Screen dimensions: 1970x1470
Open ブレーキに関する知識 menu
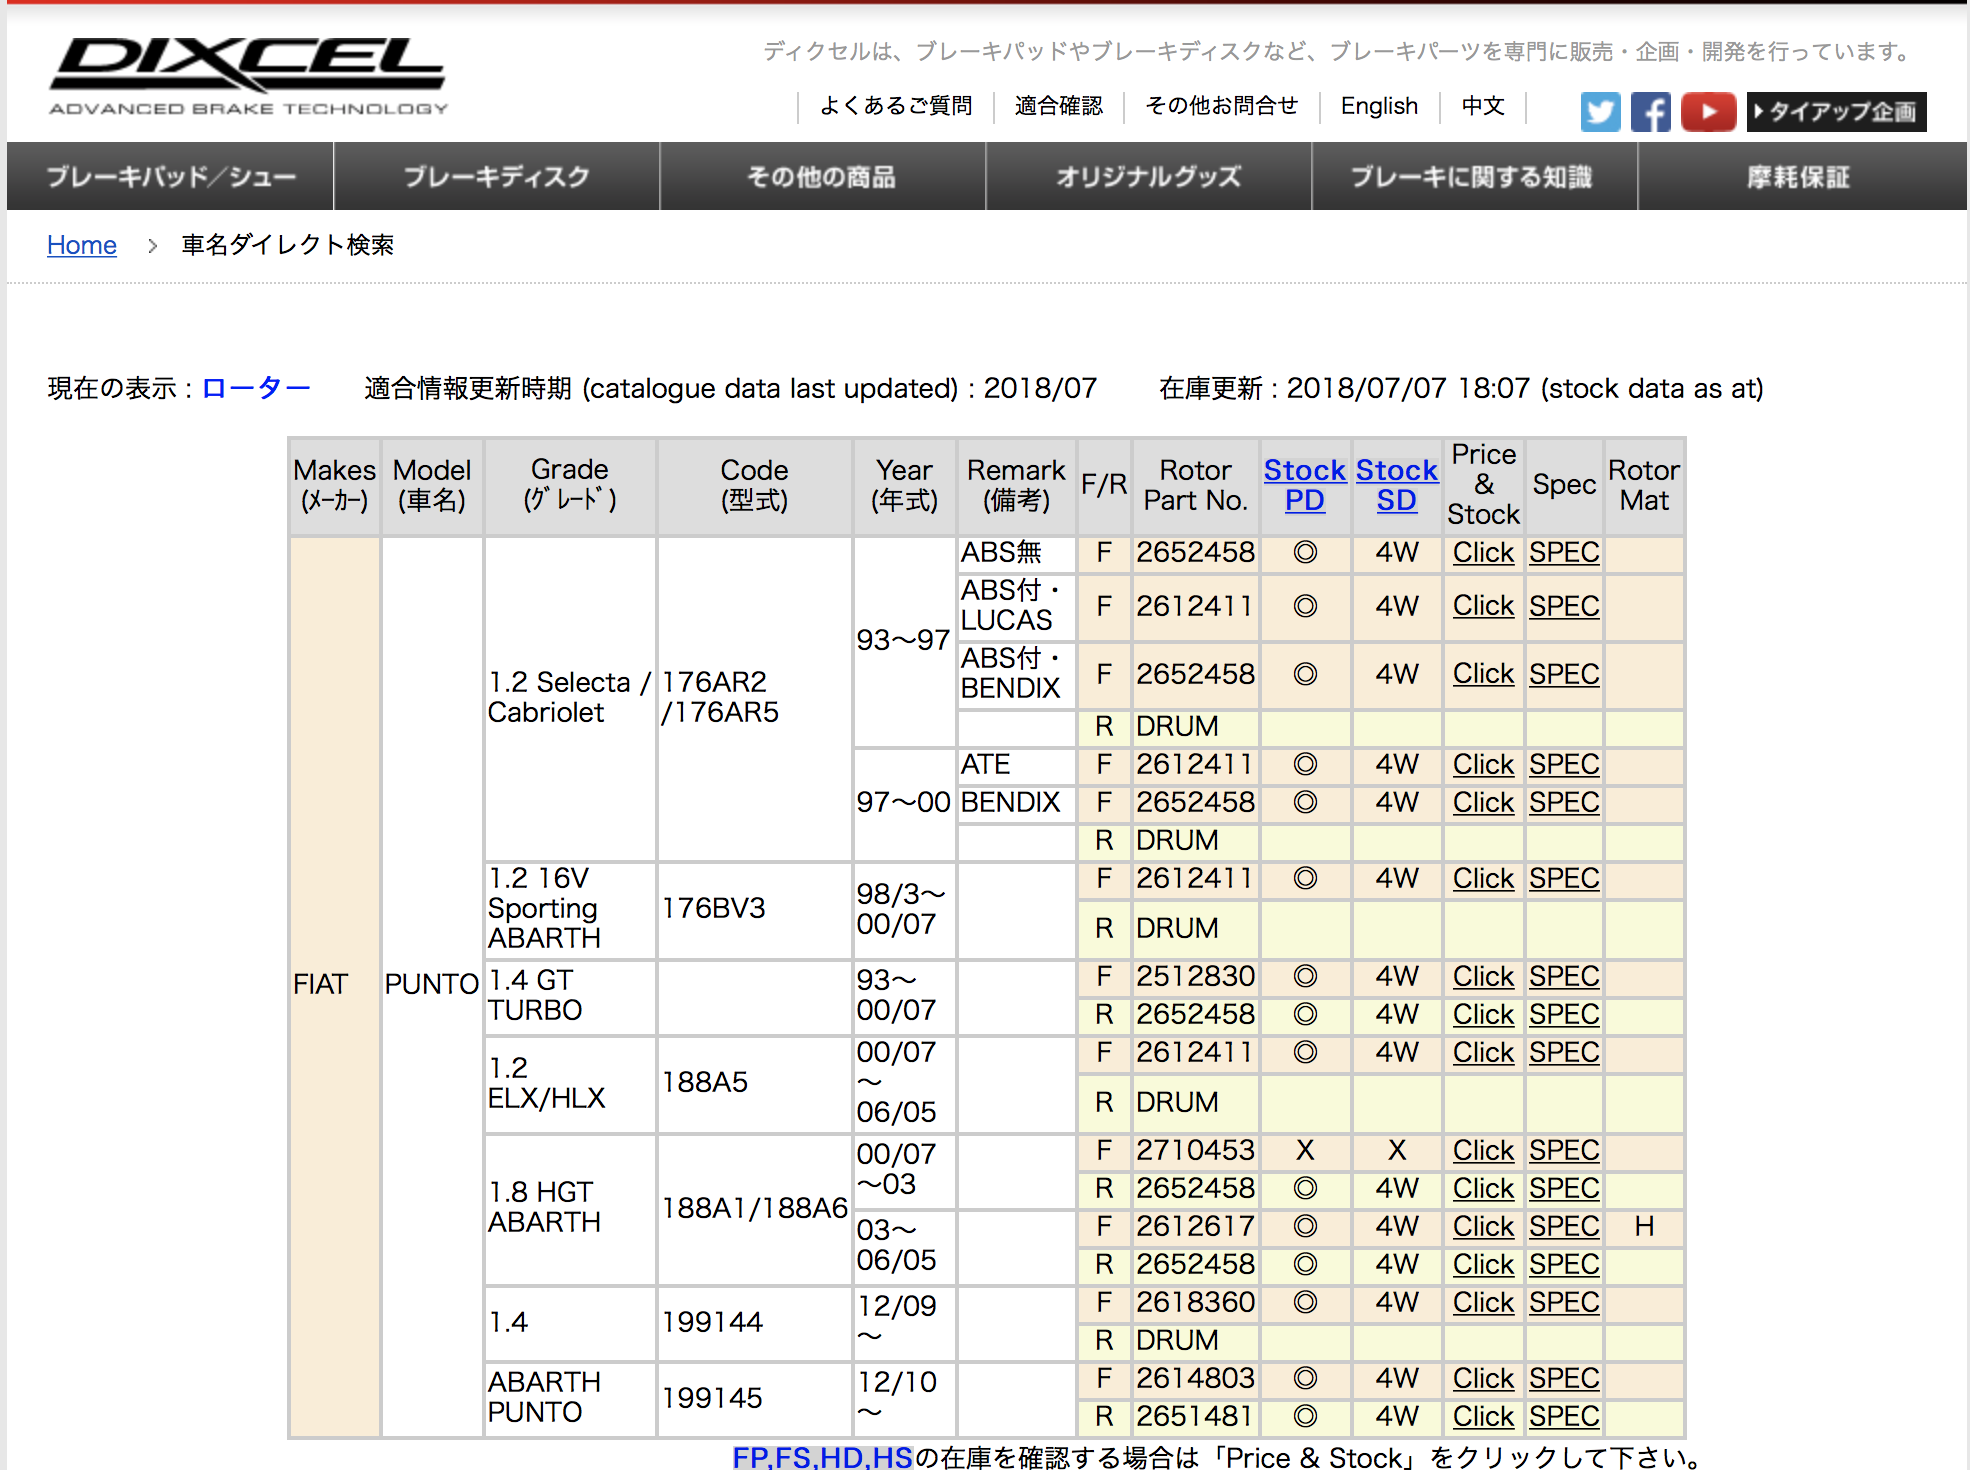pos(1472,177)
